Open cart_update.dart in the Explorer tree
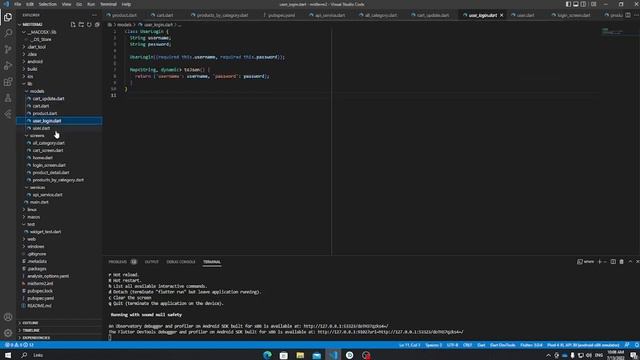This screenshot has width=640, height=360. (59, 98)
